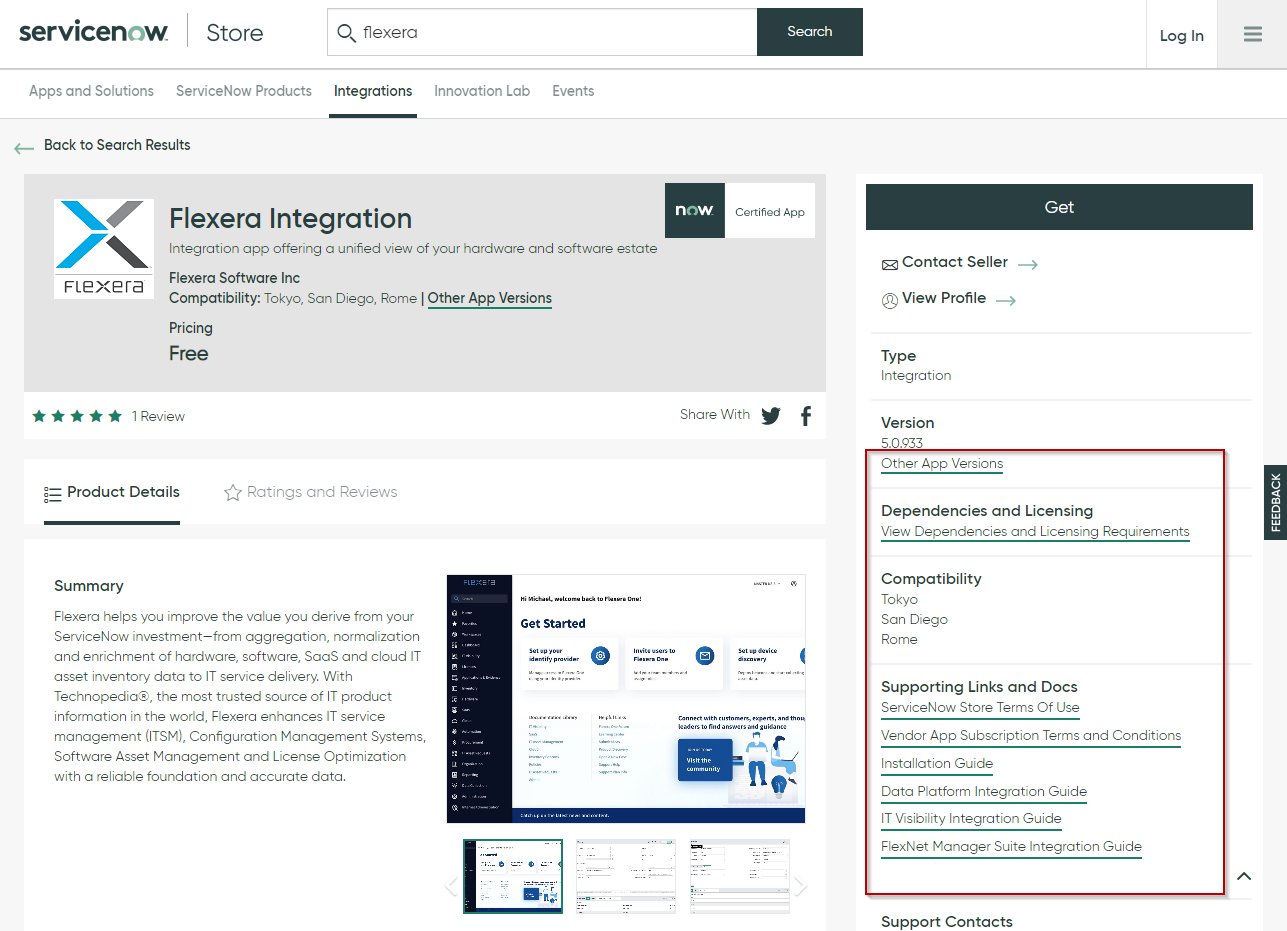Click the Flexera app logo
Viewport: 1287px width, 931px height.
click(104, 249)
